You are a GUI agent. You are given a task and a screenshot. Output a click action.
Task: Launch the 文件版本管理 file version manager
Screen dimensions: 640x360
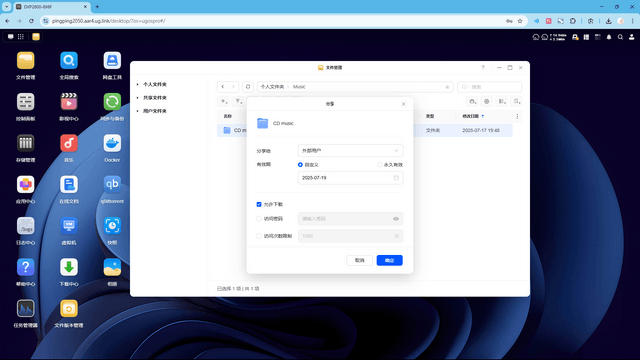click(69, 309)
